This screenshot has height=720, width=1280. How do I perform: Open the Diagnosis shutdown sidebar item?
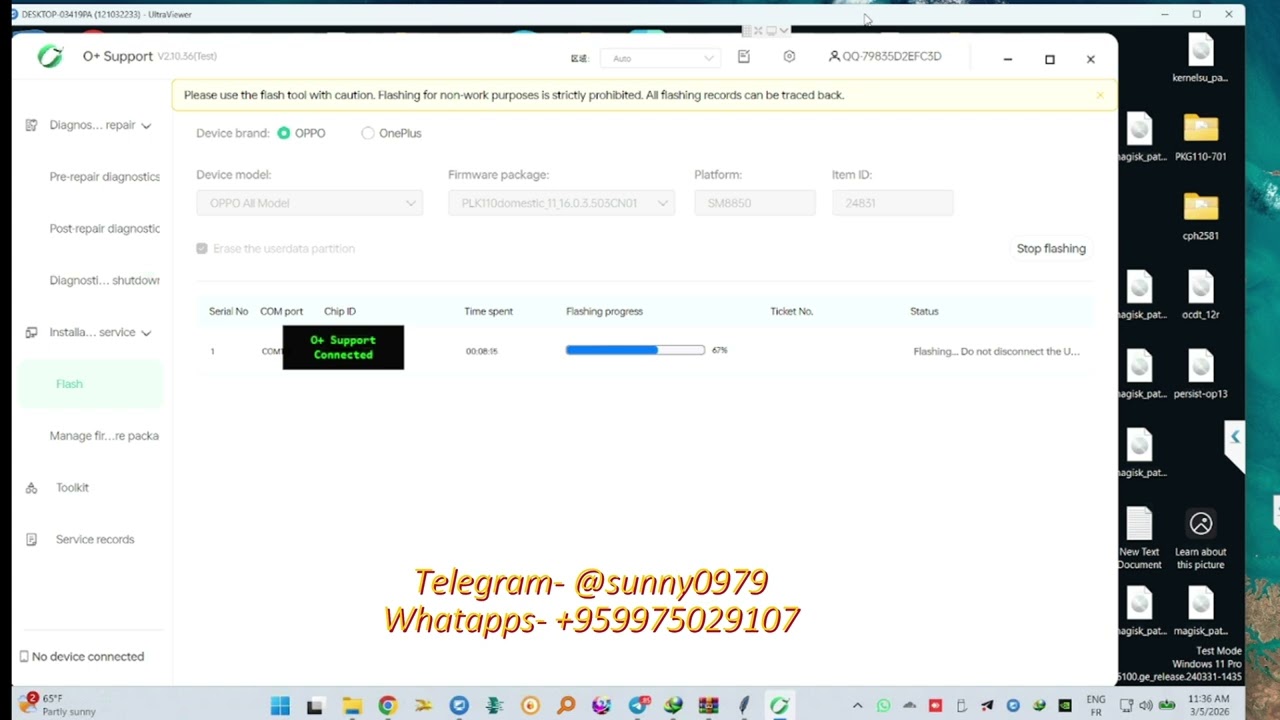pyautogui.click(x=104, y=281)
